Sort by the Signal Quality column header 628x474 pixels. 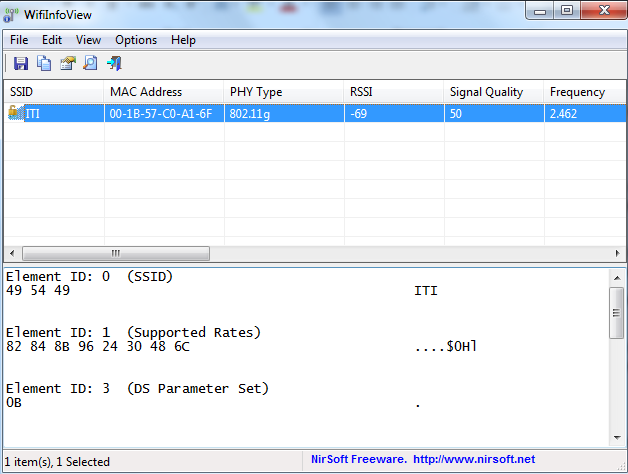coord(494,92)
